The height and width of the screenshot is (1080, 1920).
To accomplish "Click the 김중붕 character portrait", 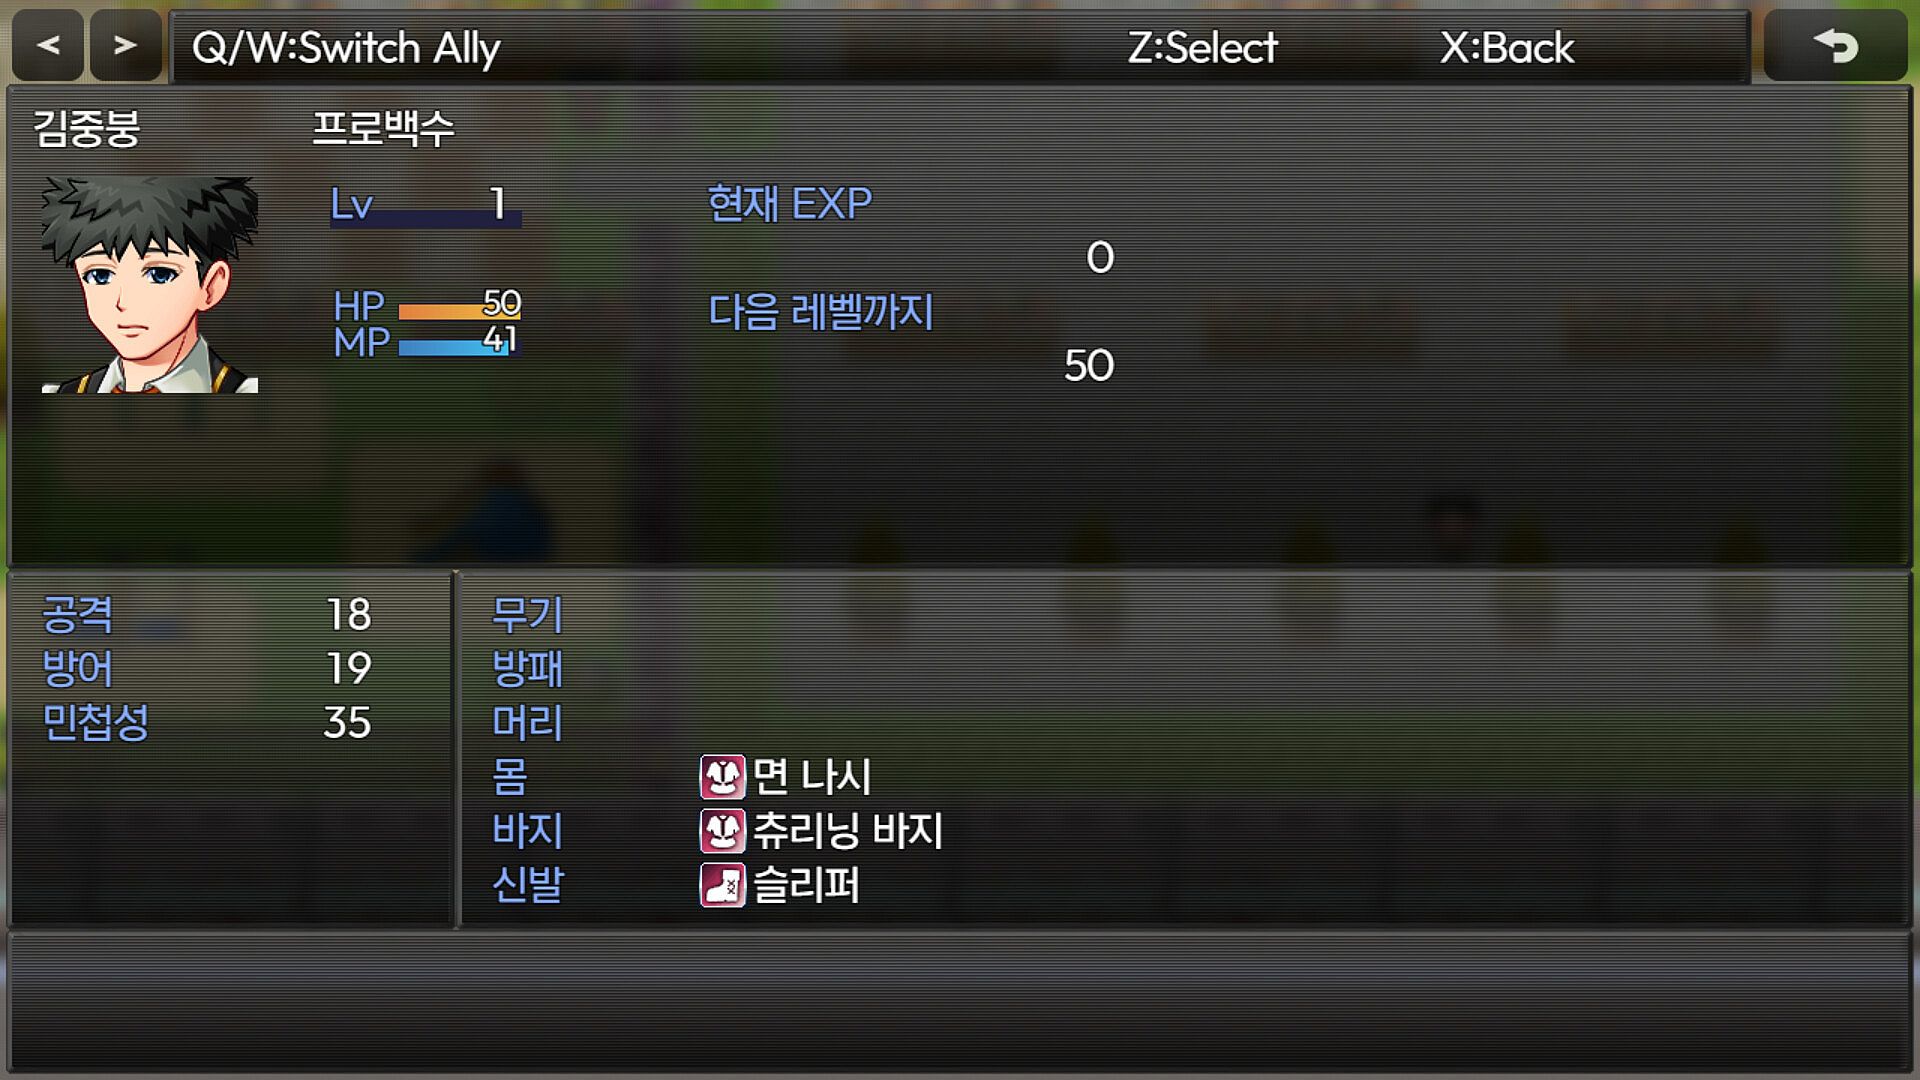I will 150,285.
